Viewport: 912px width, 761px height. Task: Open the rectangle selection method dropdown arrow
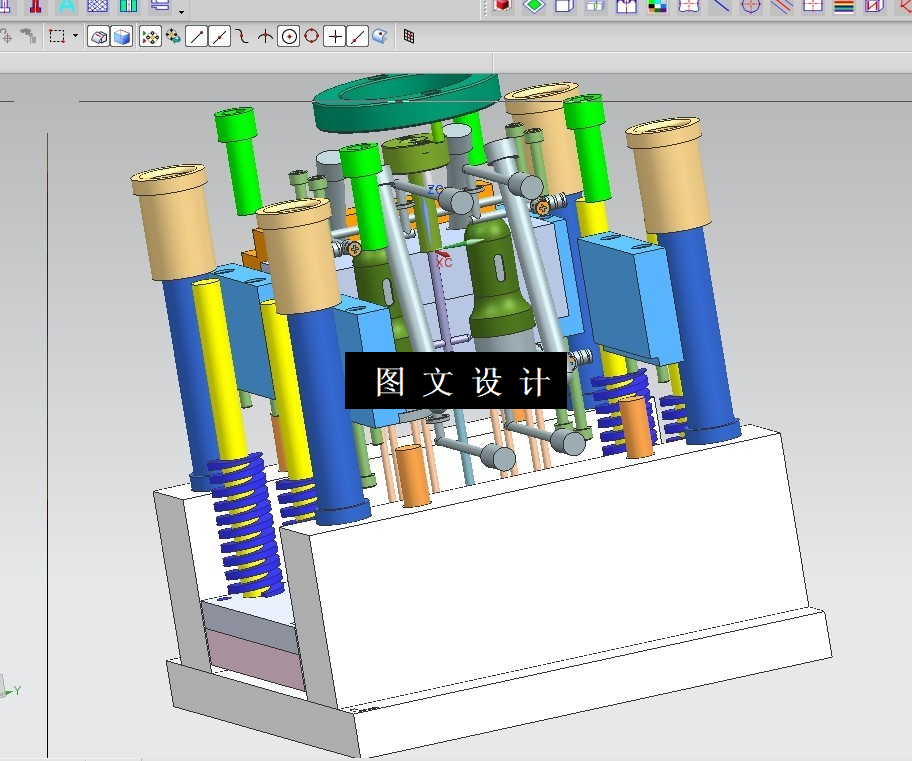tap(76, 37)
